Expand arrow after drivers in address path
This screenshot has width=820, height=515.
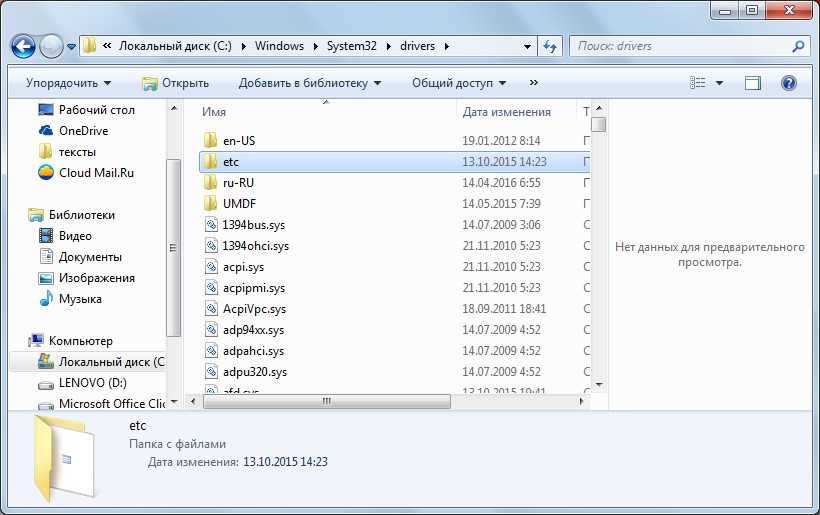tap(447, 47)
